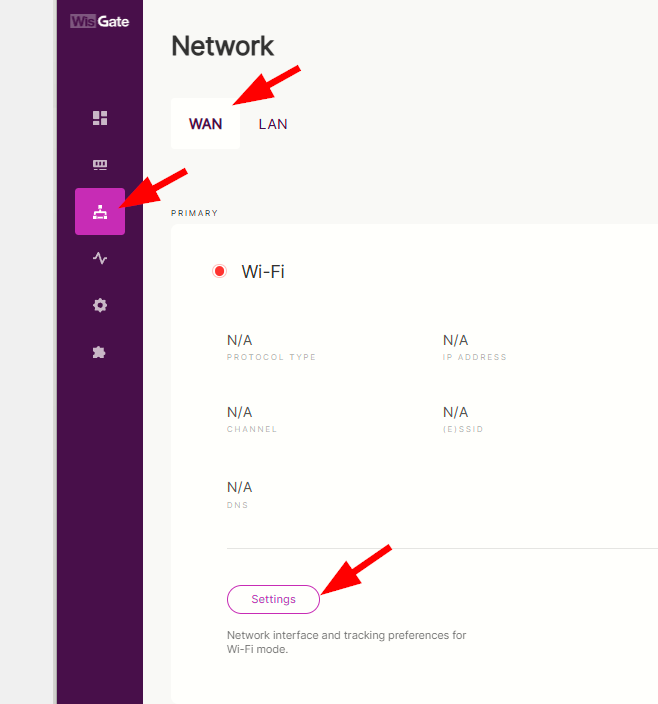Select the Network icon in the sidebar

coord(100,212)
